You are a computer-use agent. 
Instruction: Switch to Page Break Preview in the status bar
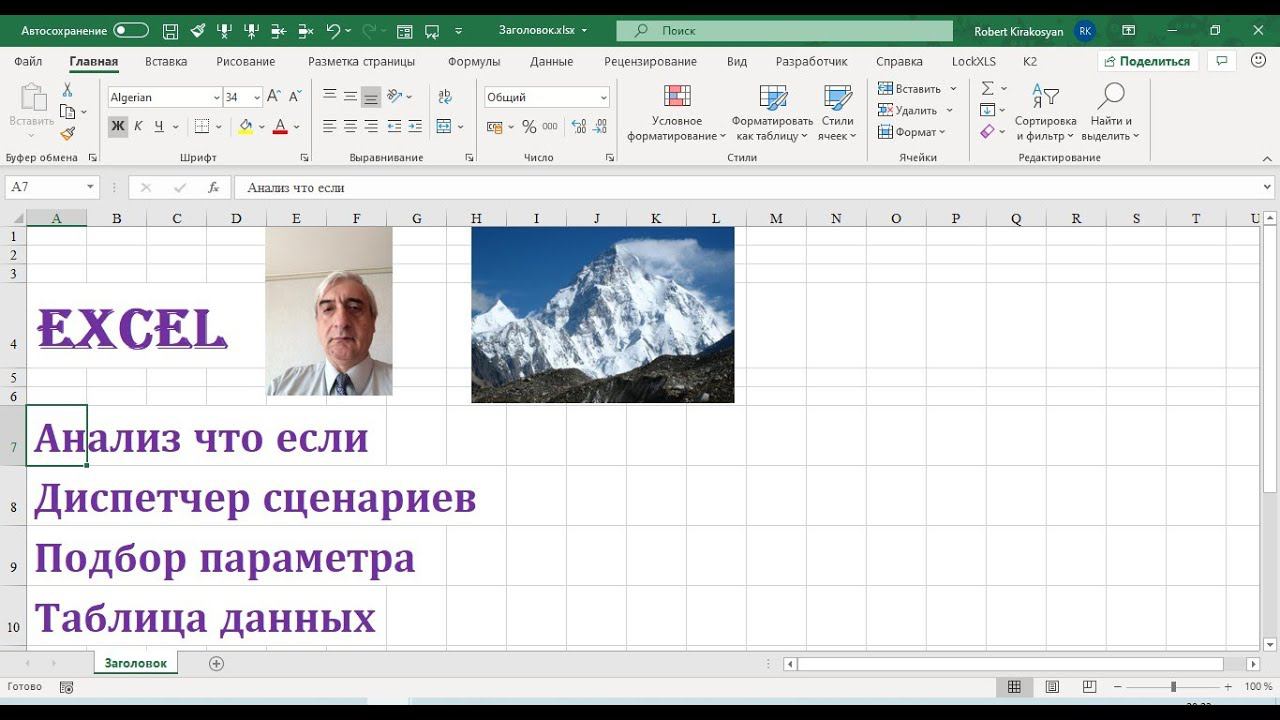pos(1090,687)
